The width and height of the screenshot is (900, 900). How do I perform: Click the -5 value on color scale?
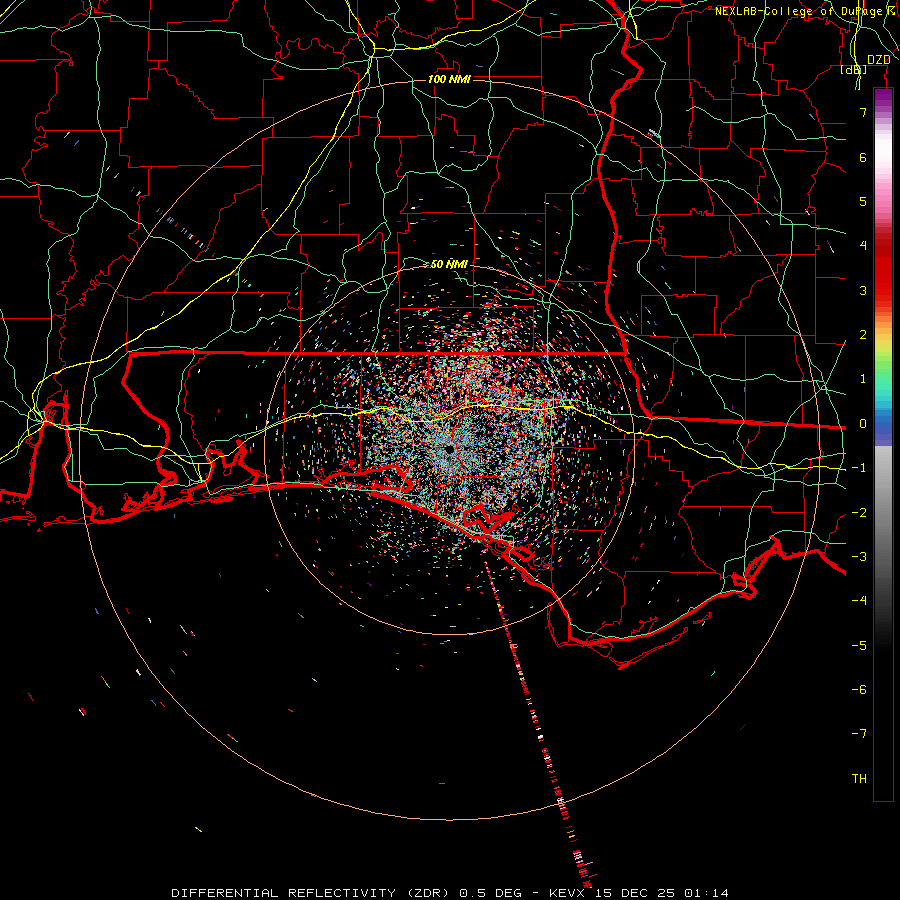[859, 646]
